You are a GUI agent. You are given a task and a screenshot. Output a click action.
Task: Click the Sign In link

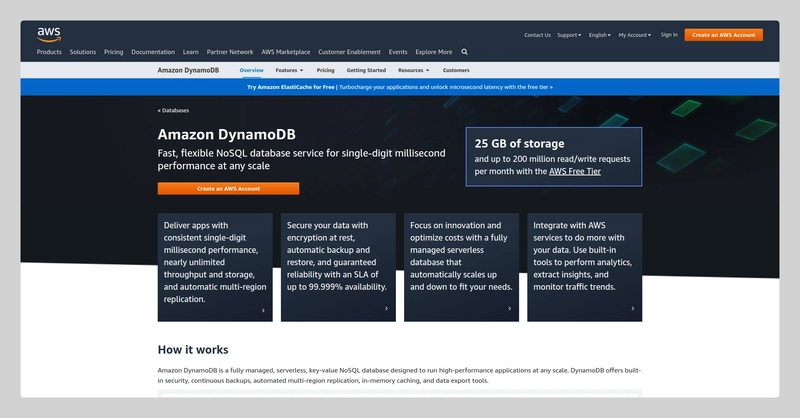[669, 35]
